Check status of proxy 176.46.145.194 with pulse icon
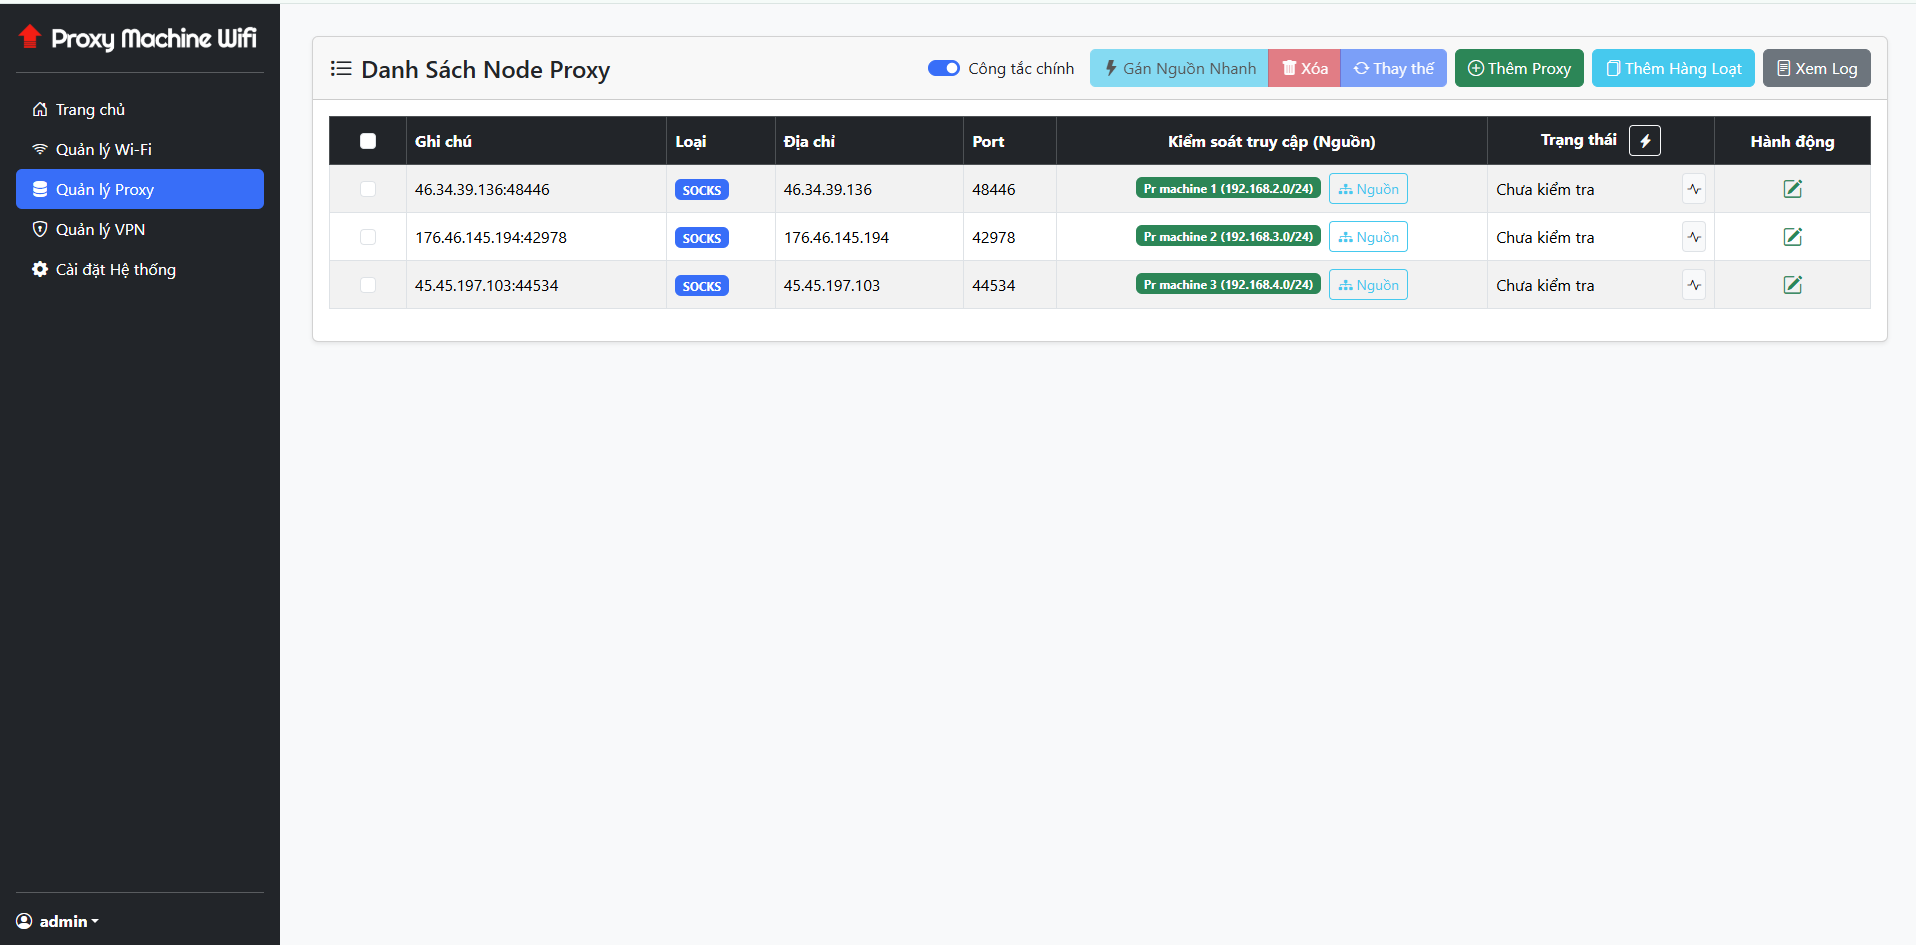Screen dimensions: 1916x945 click(1693, 237)
